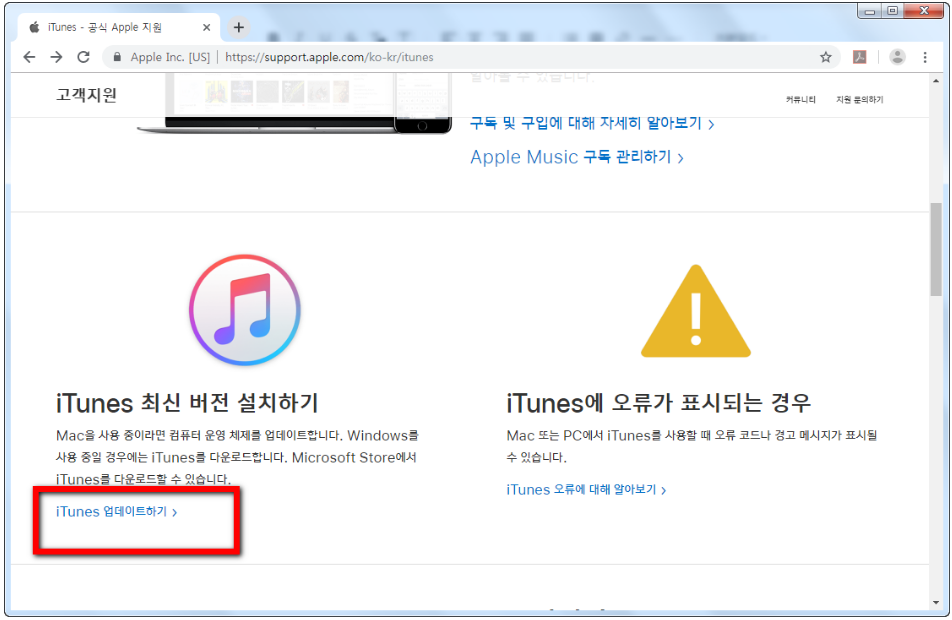Open the PDF extension icon

(860, 57)
